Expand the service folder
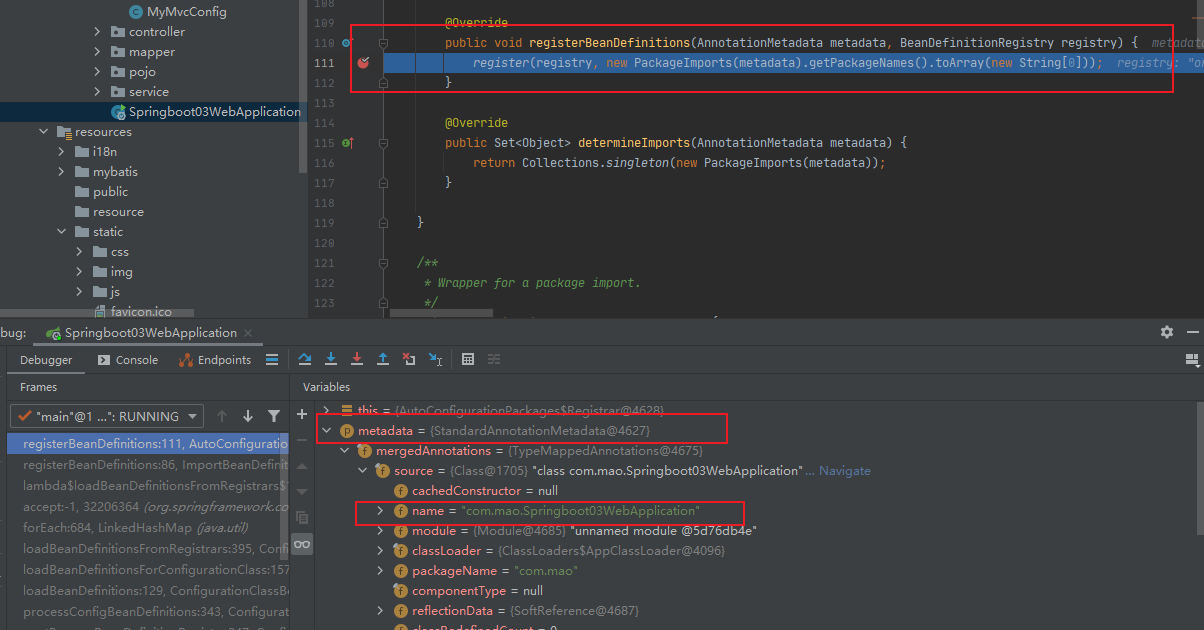The image size is (1204, 630). click(98, 92)
